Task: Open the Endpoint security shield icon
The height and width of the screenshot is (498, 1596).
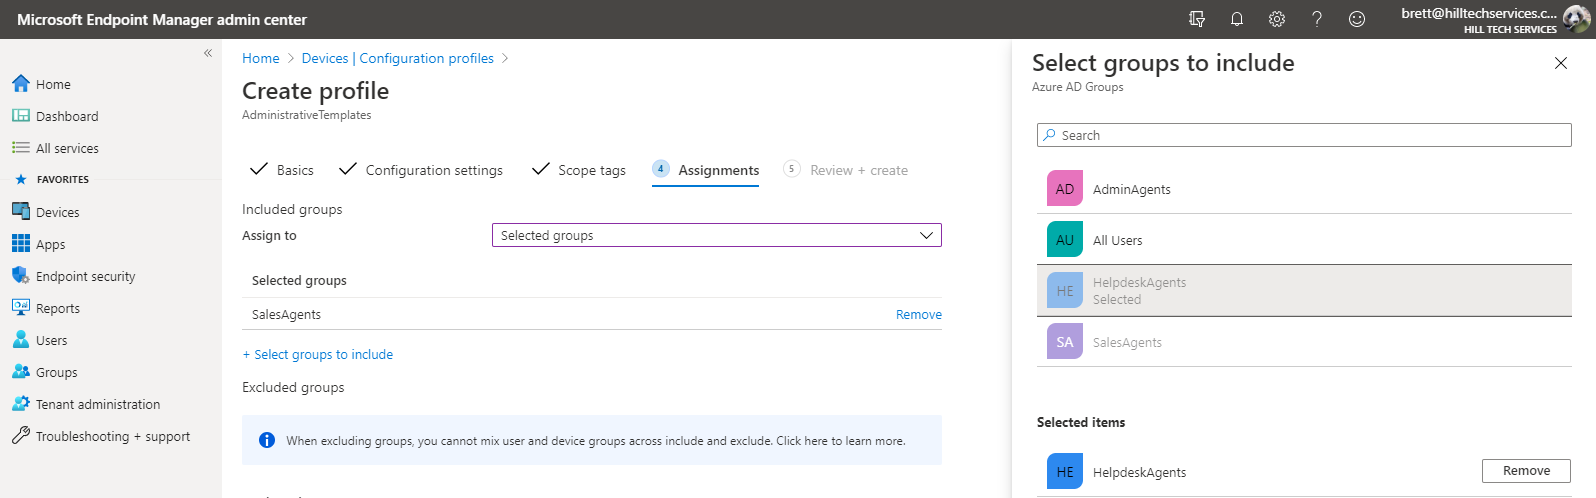Action: 21,276
